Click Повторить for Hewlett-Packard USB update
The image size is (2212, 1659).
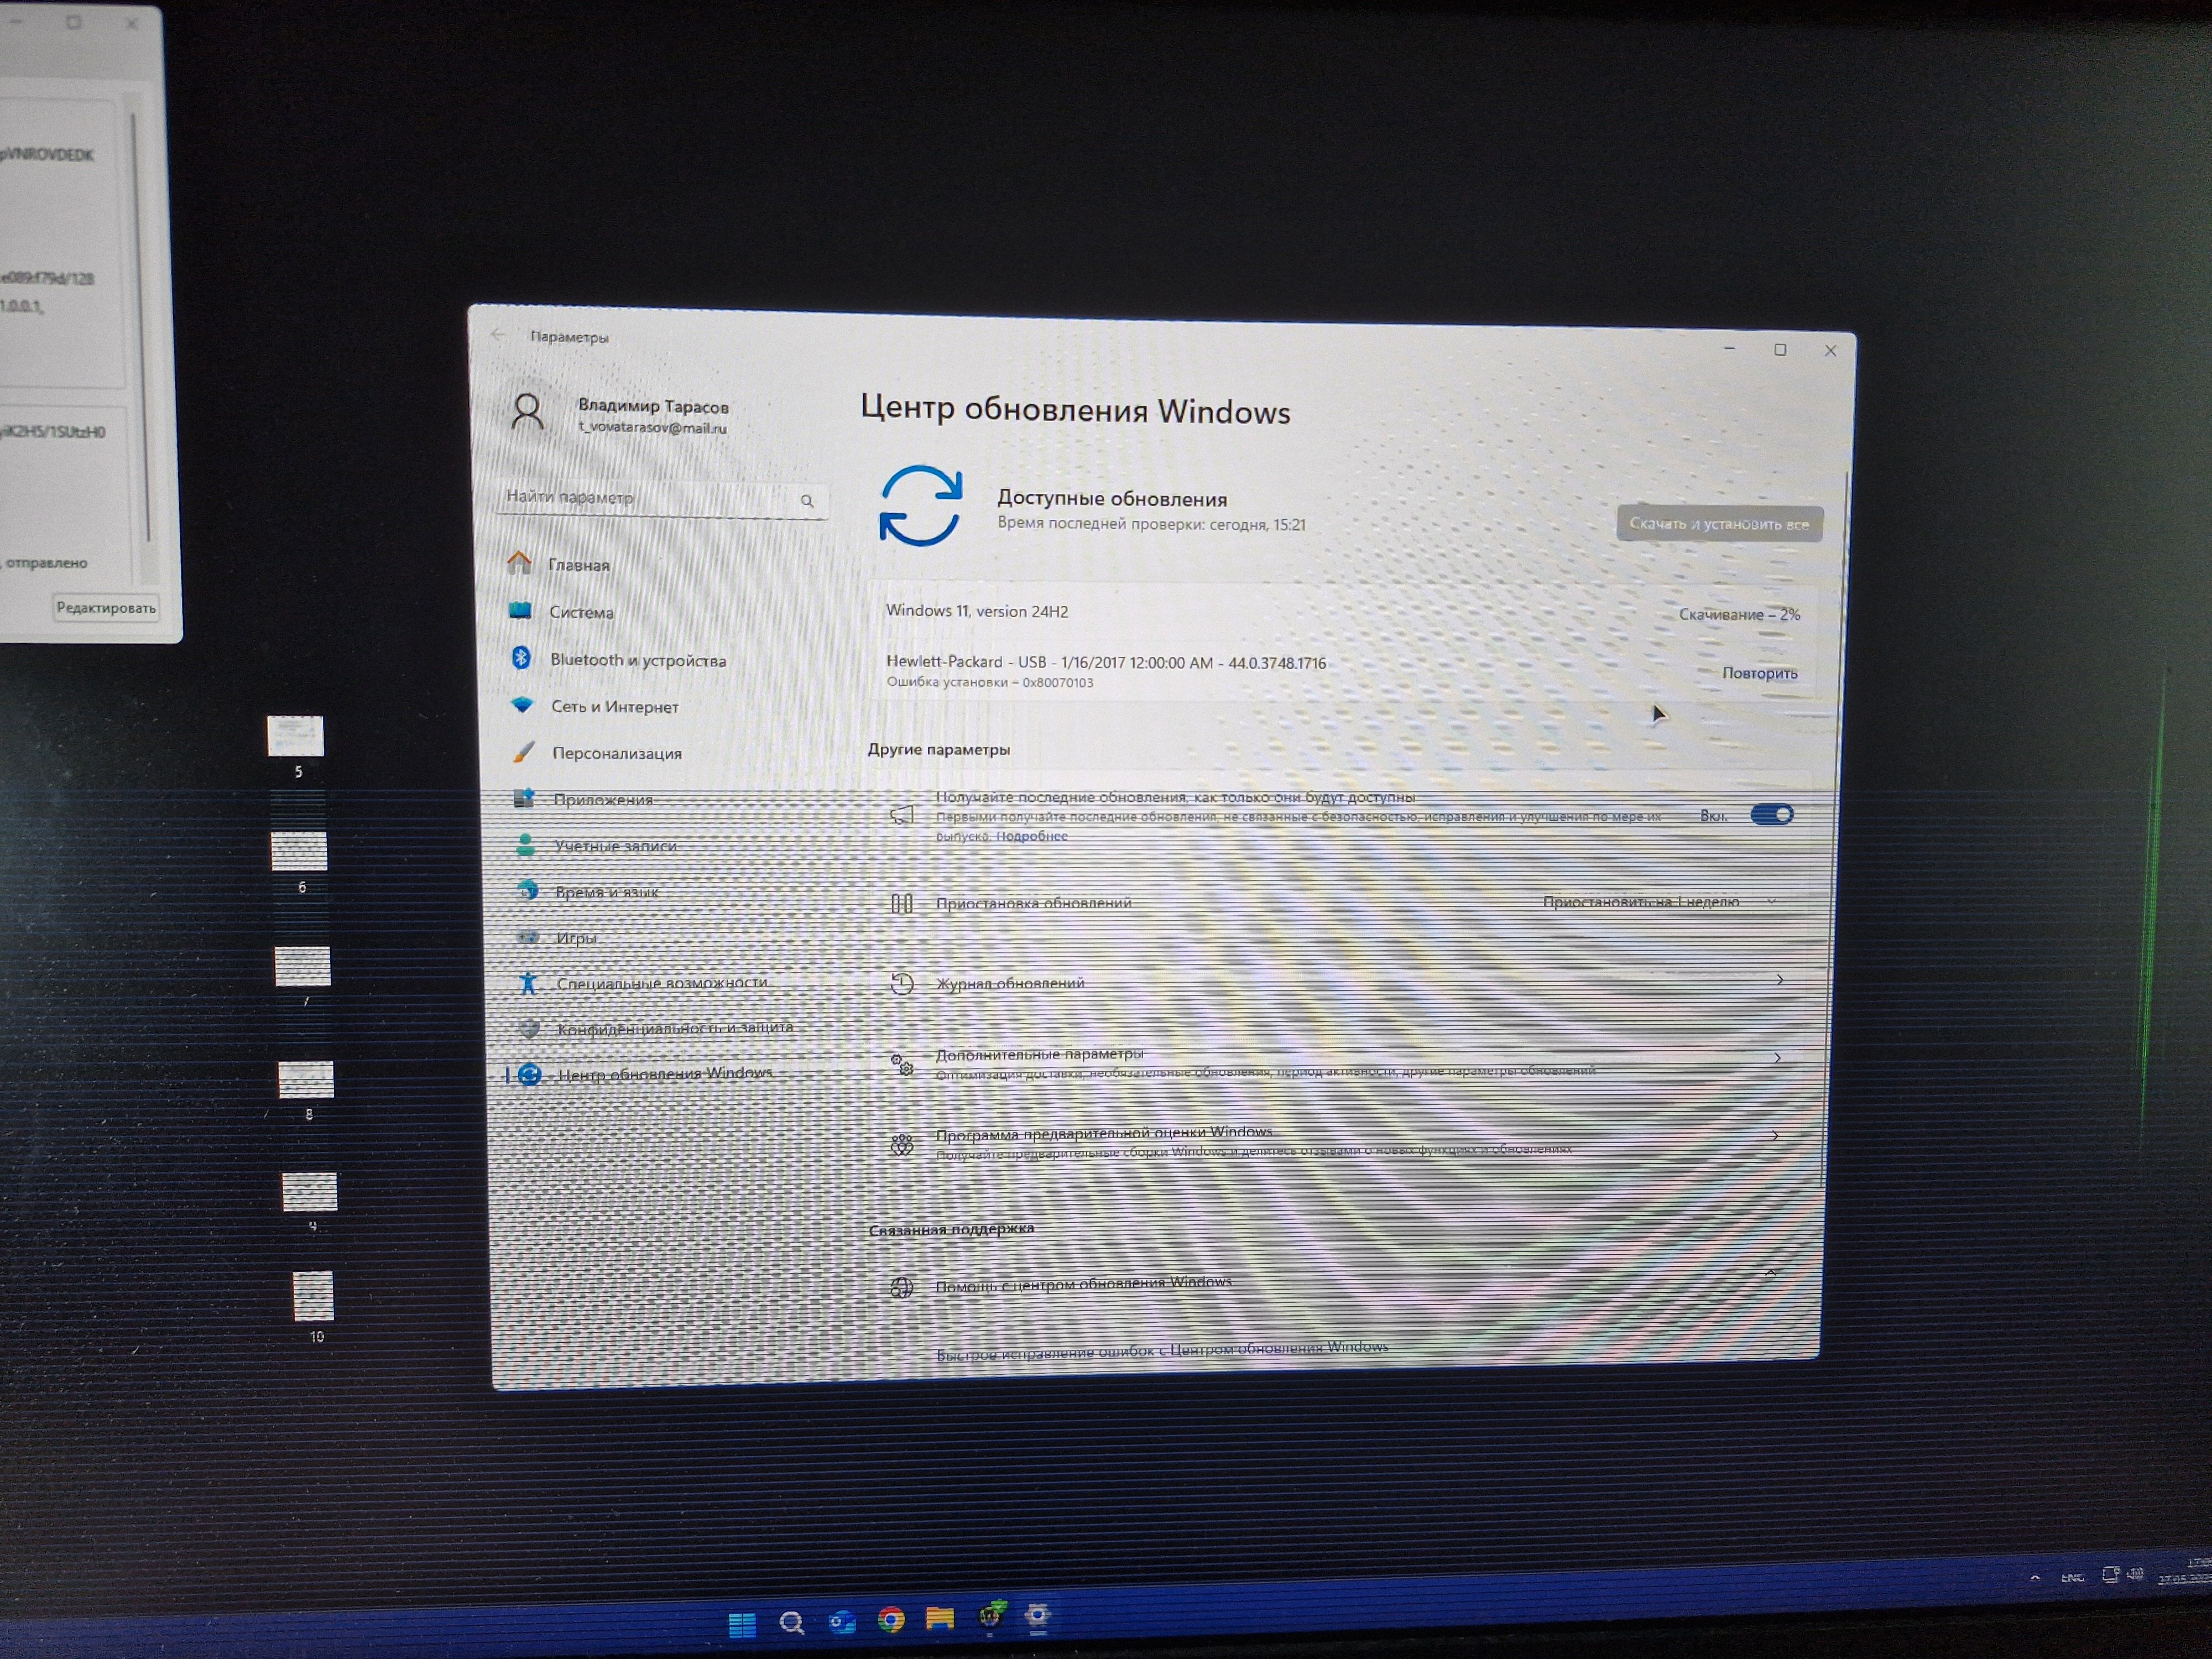(x=1759, y=673)
